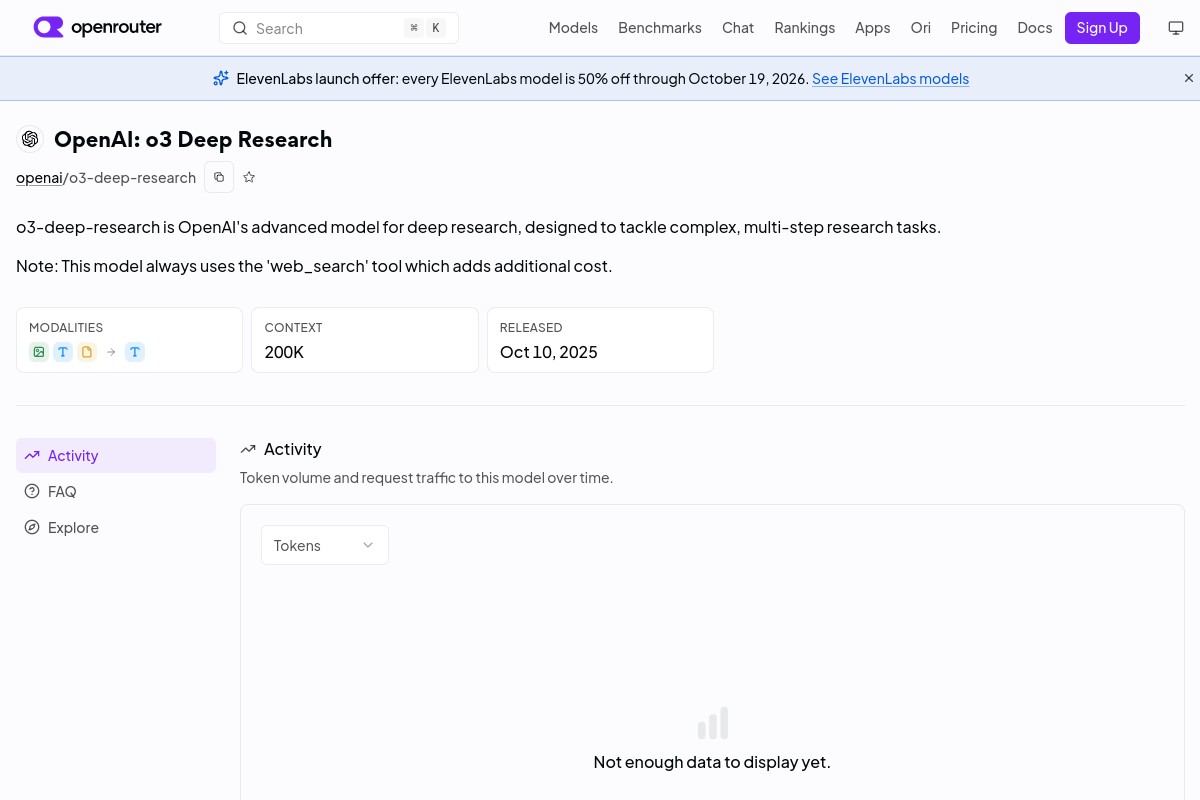Click the K shortcut key badge

[x=436, y=28]
